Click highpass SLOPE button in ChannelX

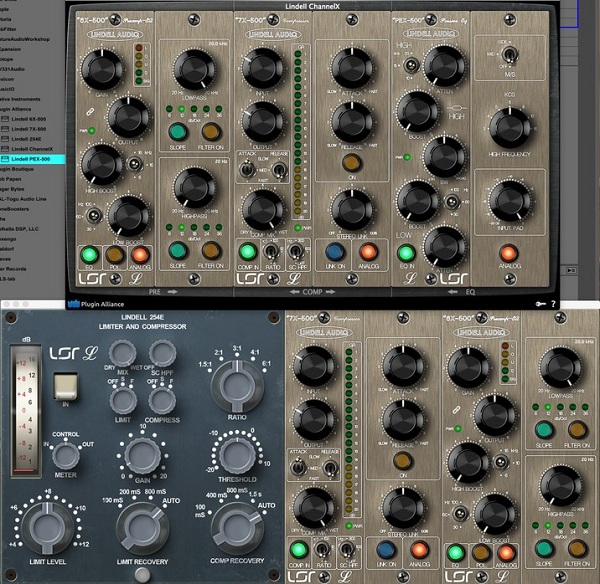[x=178, y=250]
